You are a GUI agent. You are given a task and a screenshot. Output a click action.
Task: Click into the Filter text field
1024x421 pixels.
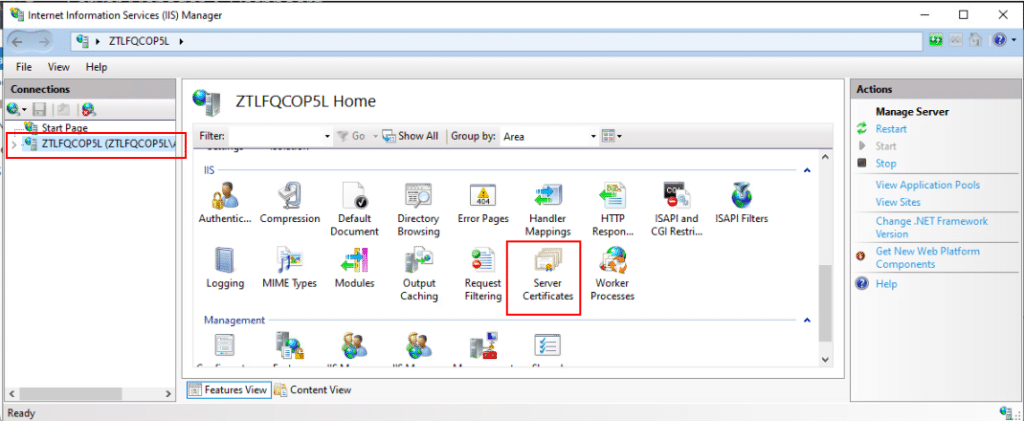(x=276, y=136)
